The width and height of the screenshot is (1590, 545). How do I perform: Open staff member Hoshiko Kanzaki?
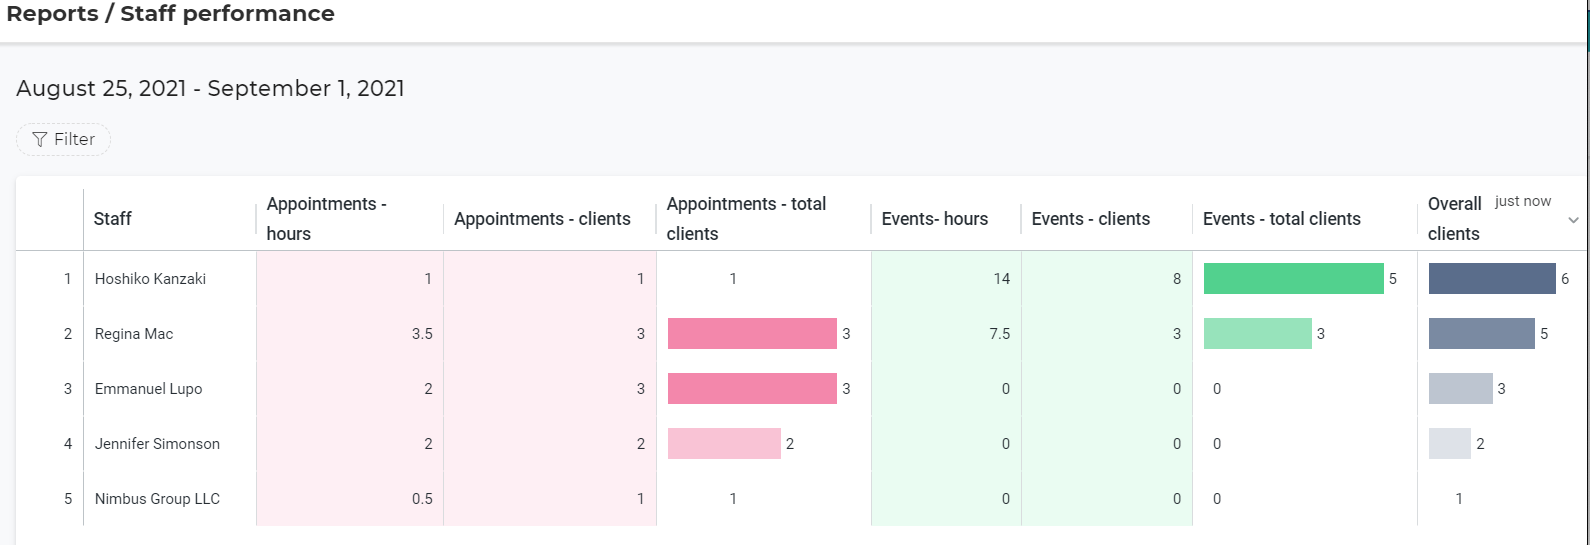pyautogui.click(x=150, y=279)
